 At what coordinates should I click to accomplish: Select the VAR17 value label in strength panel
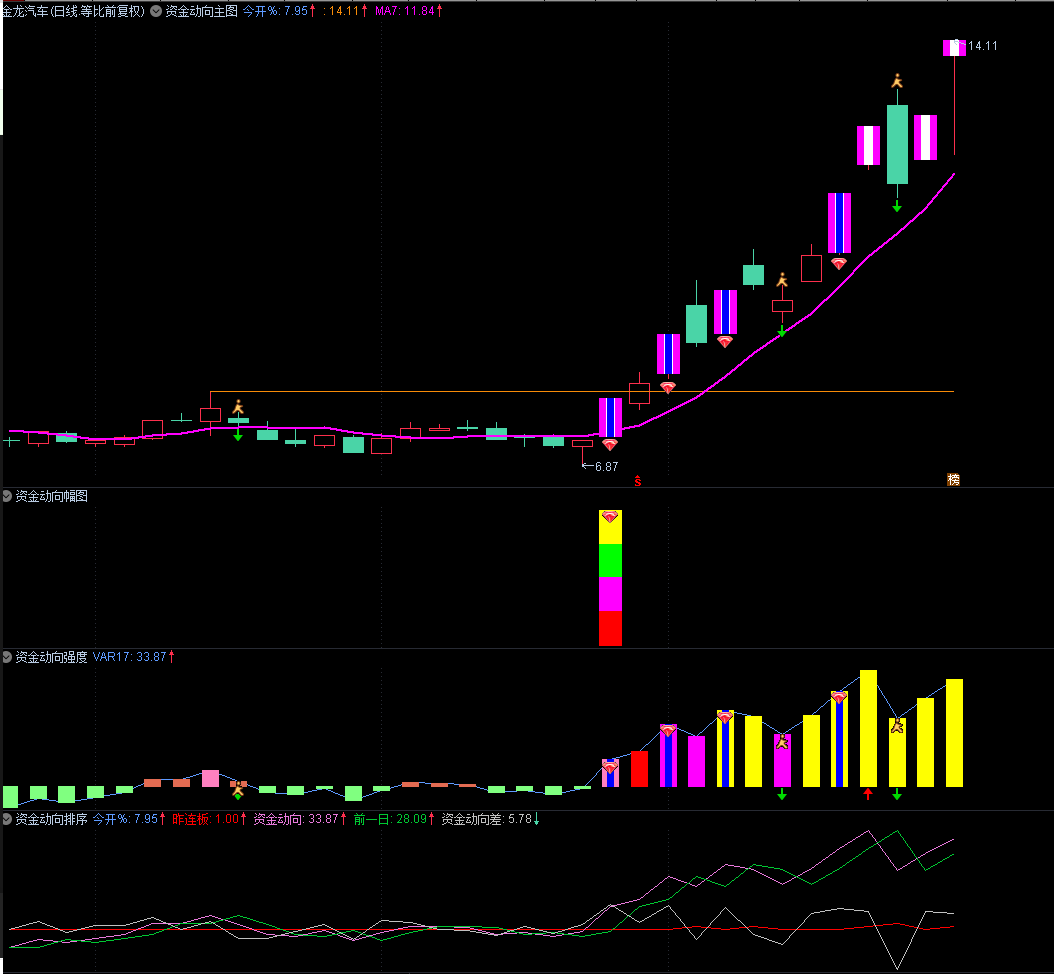[133, 658]
